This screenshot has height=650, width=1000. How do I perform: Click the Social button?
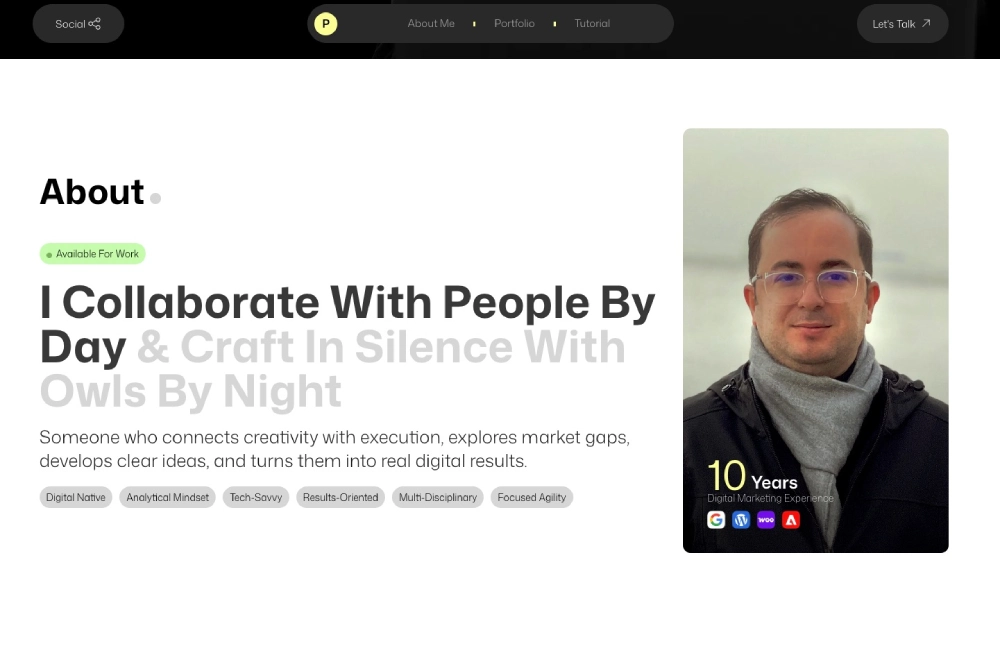pyautogui.click(x=78, y=24)
